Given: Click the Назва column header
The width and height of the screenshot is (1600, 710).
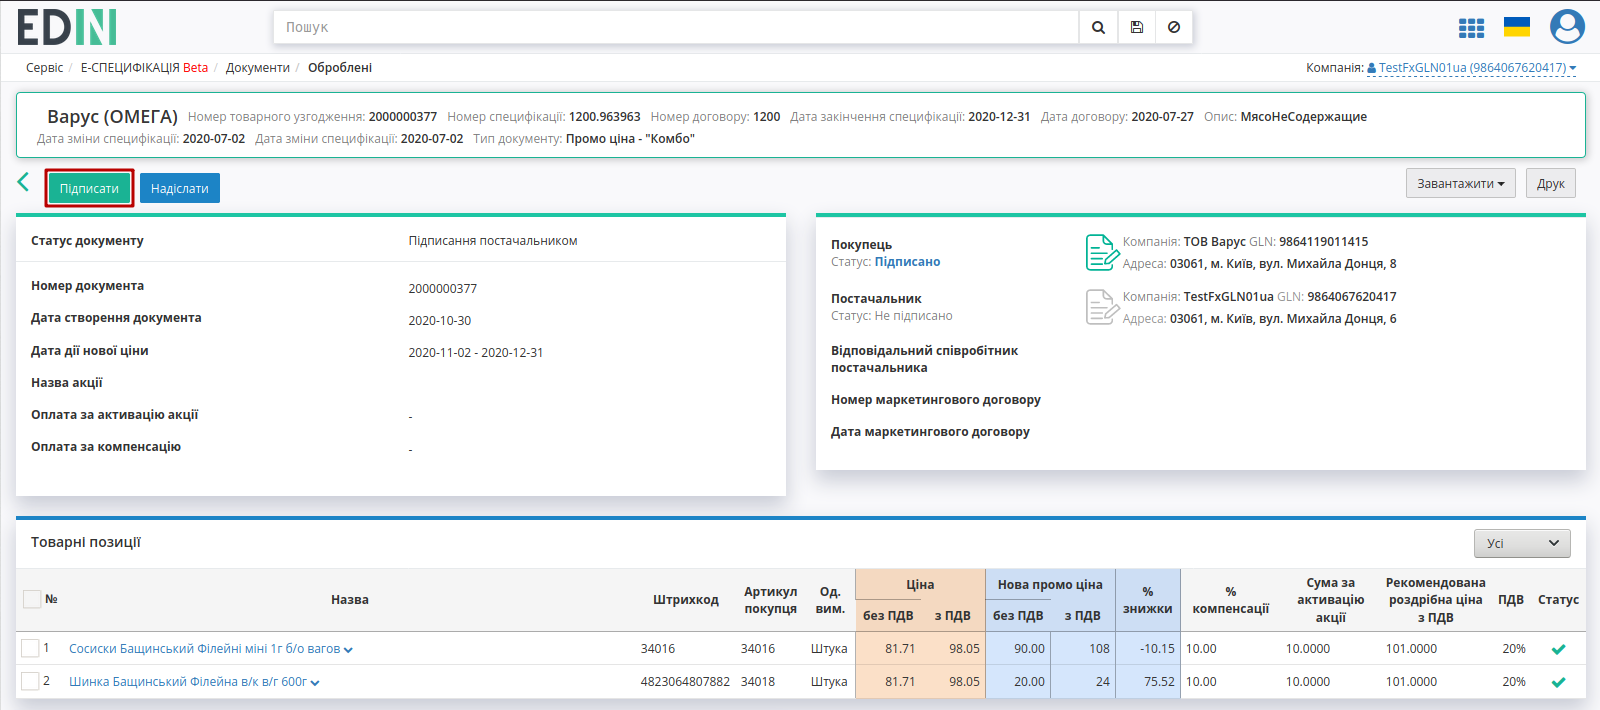Looking at the screenshot, I should point(350,600).
